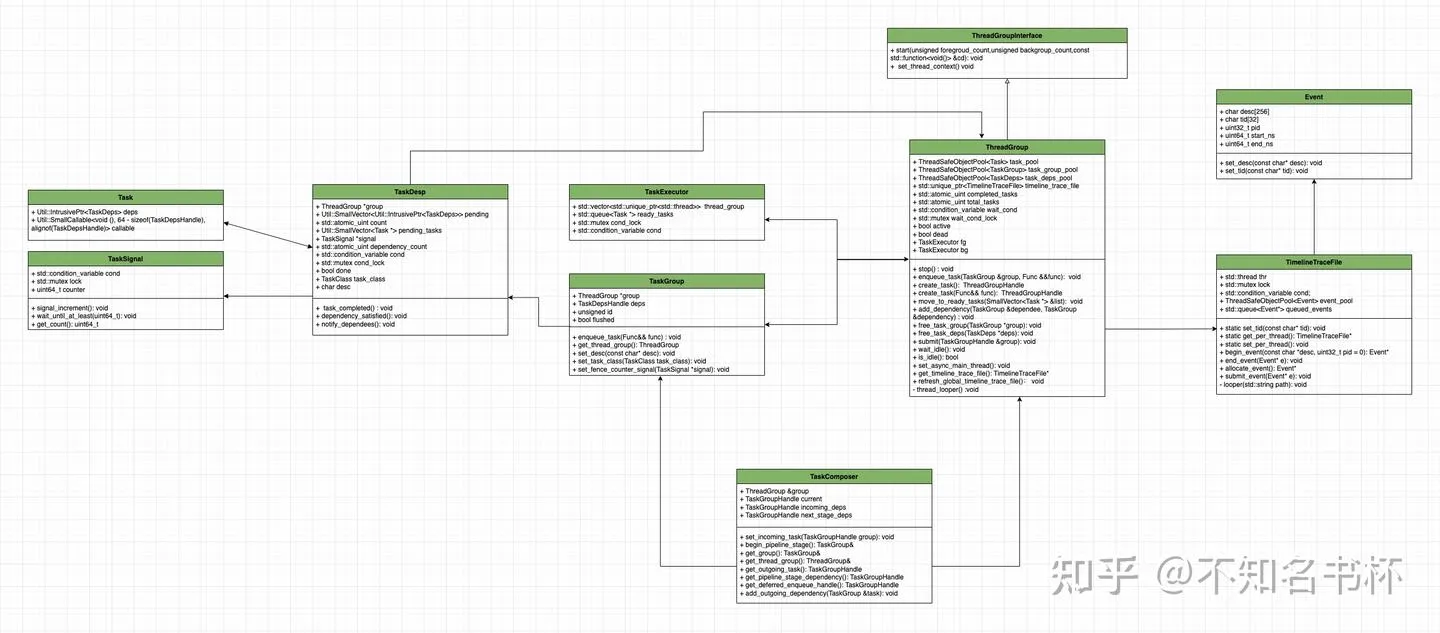1440x633 pixels.
Task: Click the TimelineTraceFile class title
Action: click(1314, 262)
